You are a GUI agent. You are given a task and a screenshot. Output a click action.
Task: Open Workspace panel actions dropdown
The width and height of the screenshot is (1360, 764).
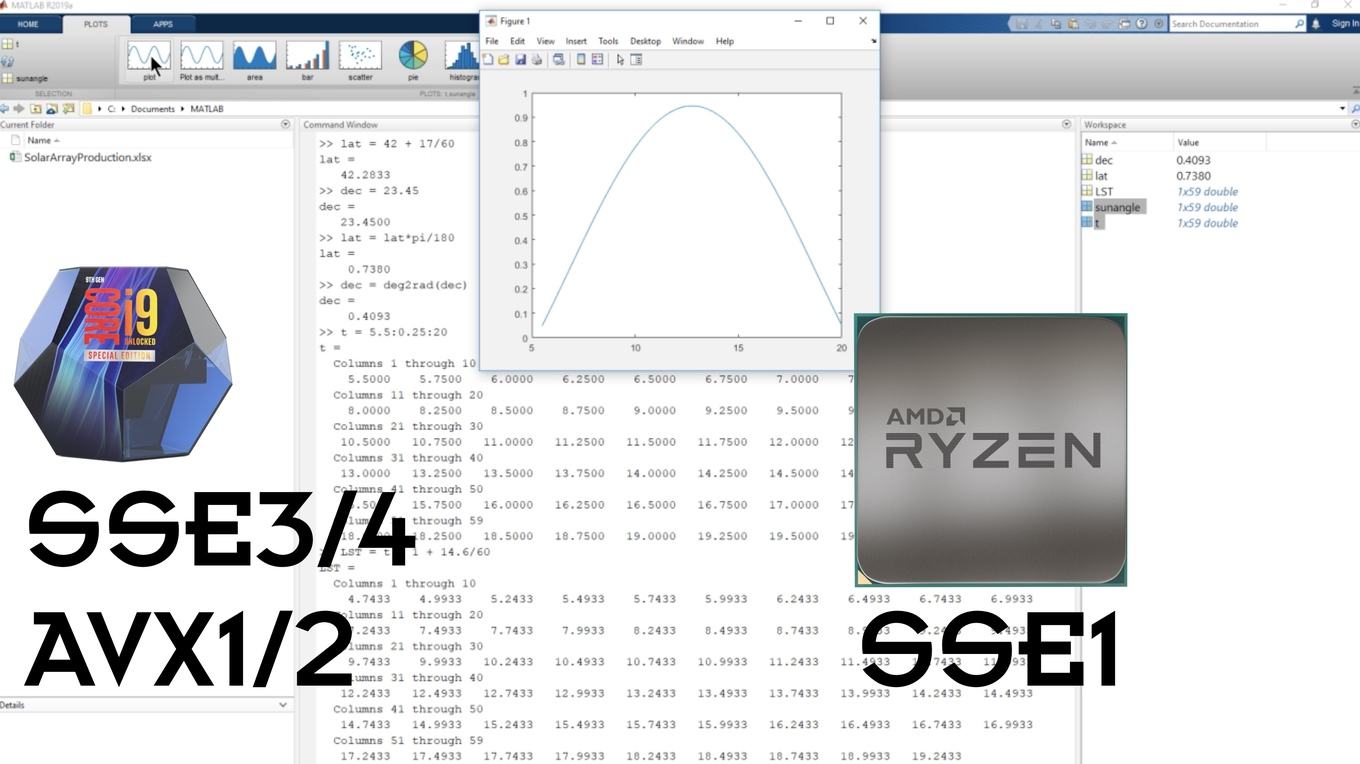pos(1354,125)
